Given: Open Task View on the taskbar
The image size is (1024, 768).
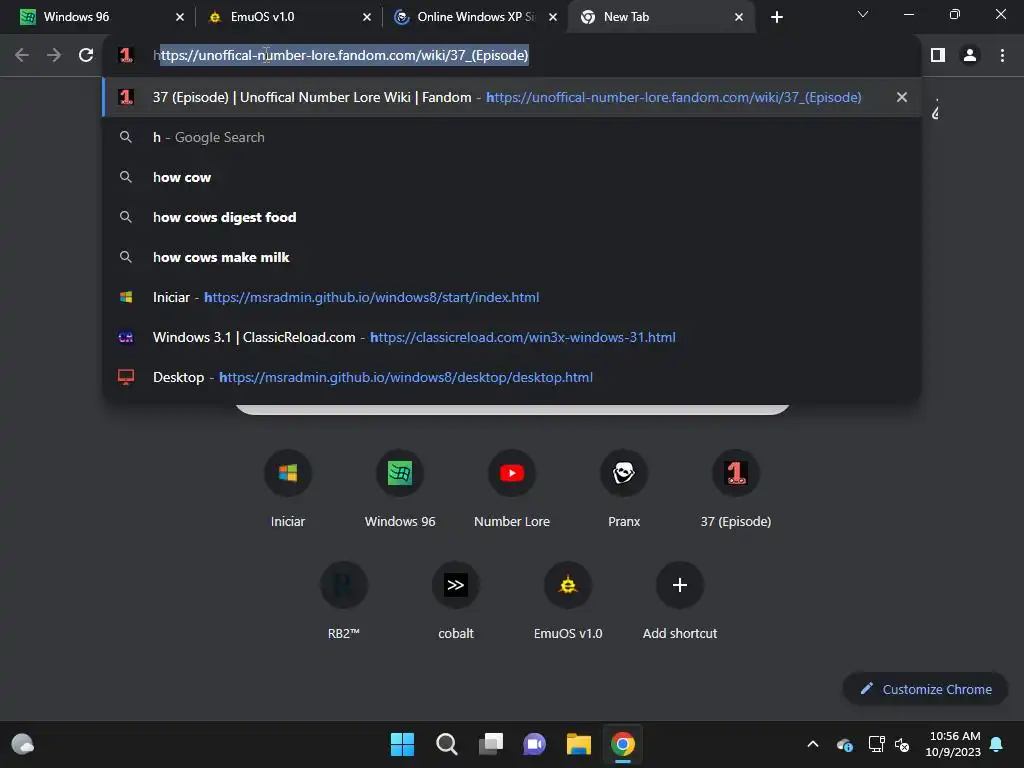Looking at the screenshot, I should coord(490,744).
